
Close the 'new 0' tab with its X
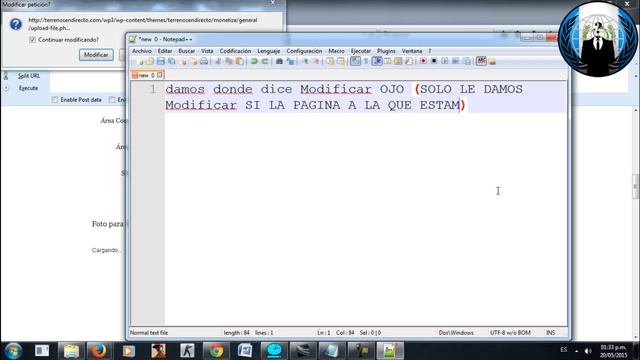click(x=160, y=75)
